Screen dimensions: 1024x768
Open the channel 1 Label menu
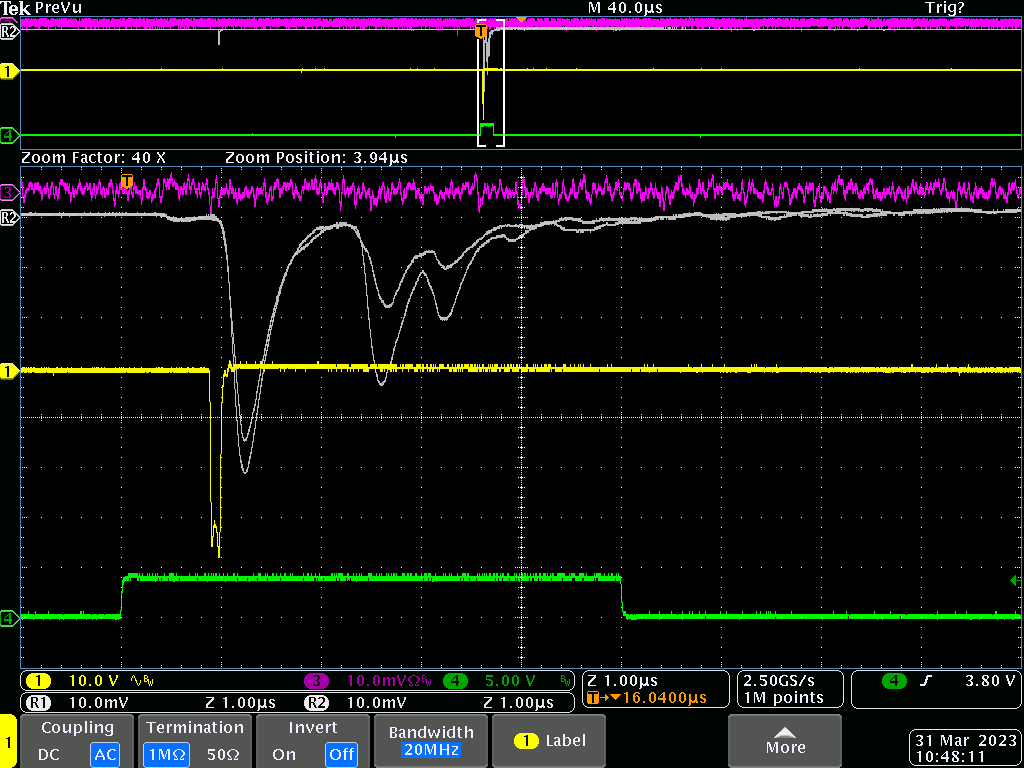tap(550, 741)
